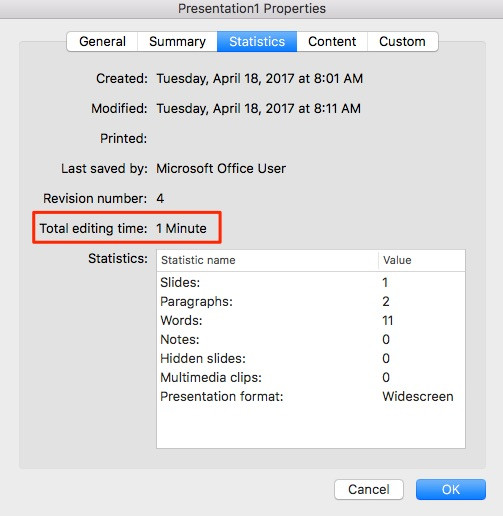Click the Statistic name column header
The image size is (503, 516).
pos(267,260)
